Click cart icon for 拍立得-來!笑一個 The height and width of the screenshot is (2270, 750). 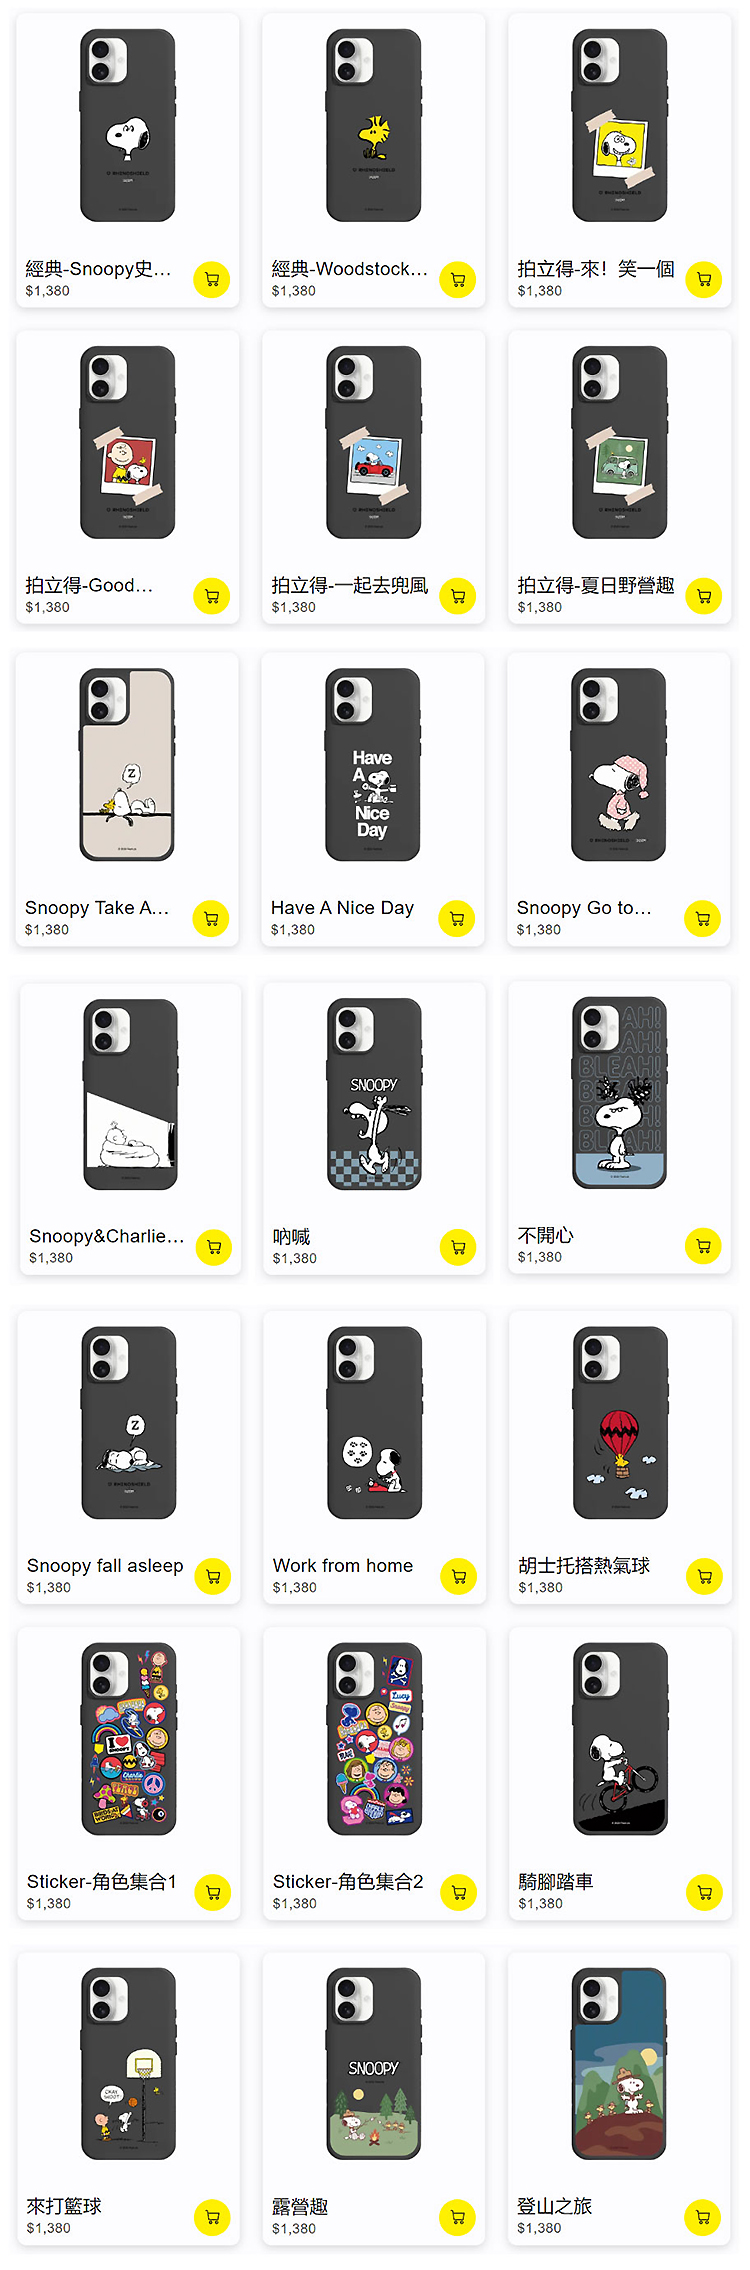click(704, 280)
